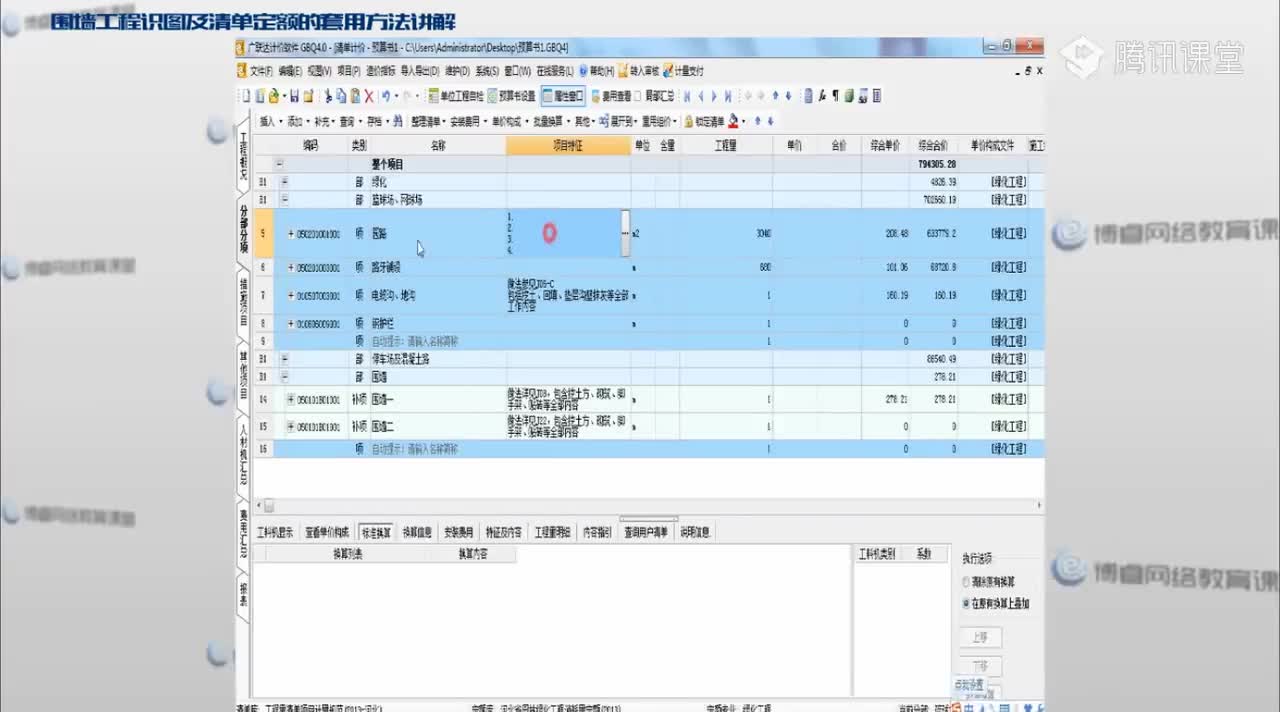The height and width of the screenshot is (712, 1280).
Task: Click the 计量支付 toolbar icon
Action: (x=683, y=71)
